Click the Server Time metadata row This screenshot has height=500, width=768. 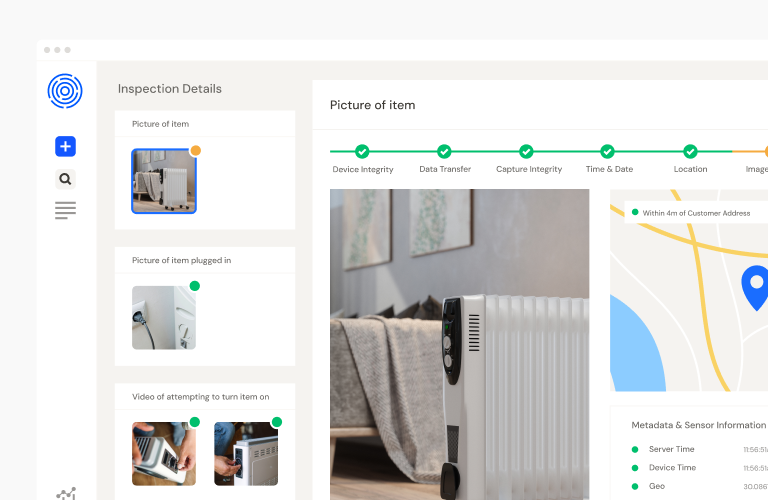699,449
